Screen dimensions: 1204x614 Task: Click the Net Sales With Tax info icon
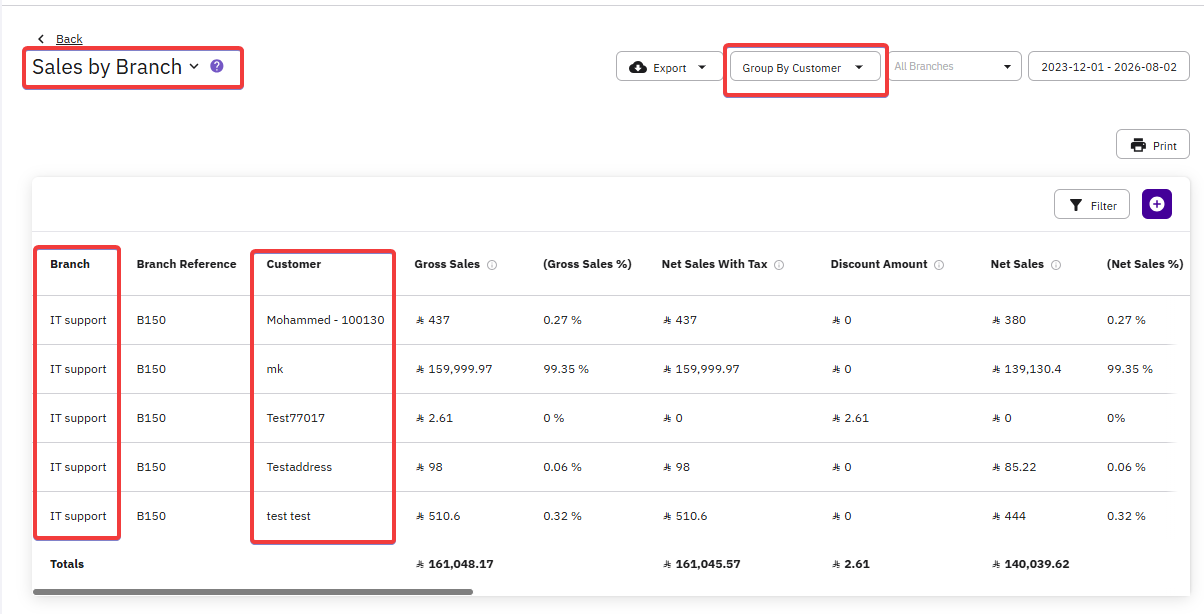pyautogui.click(x=779, y=265)
